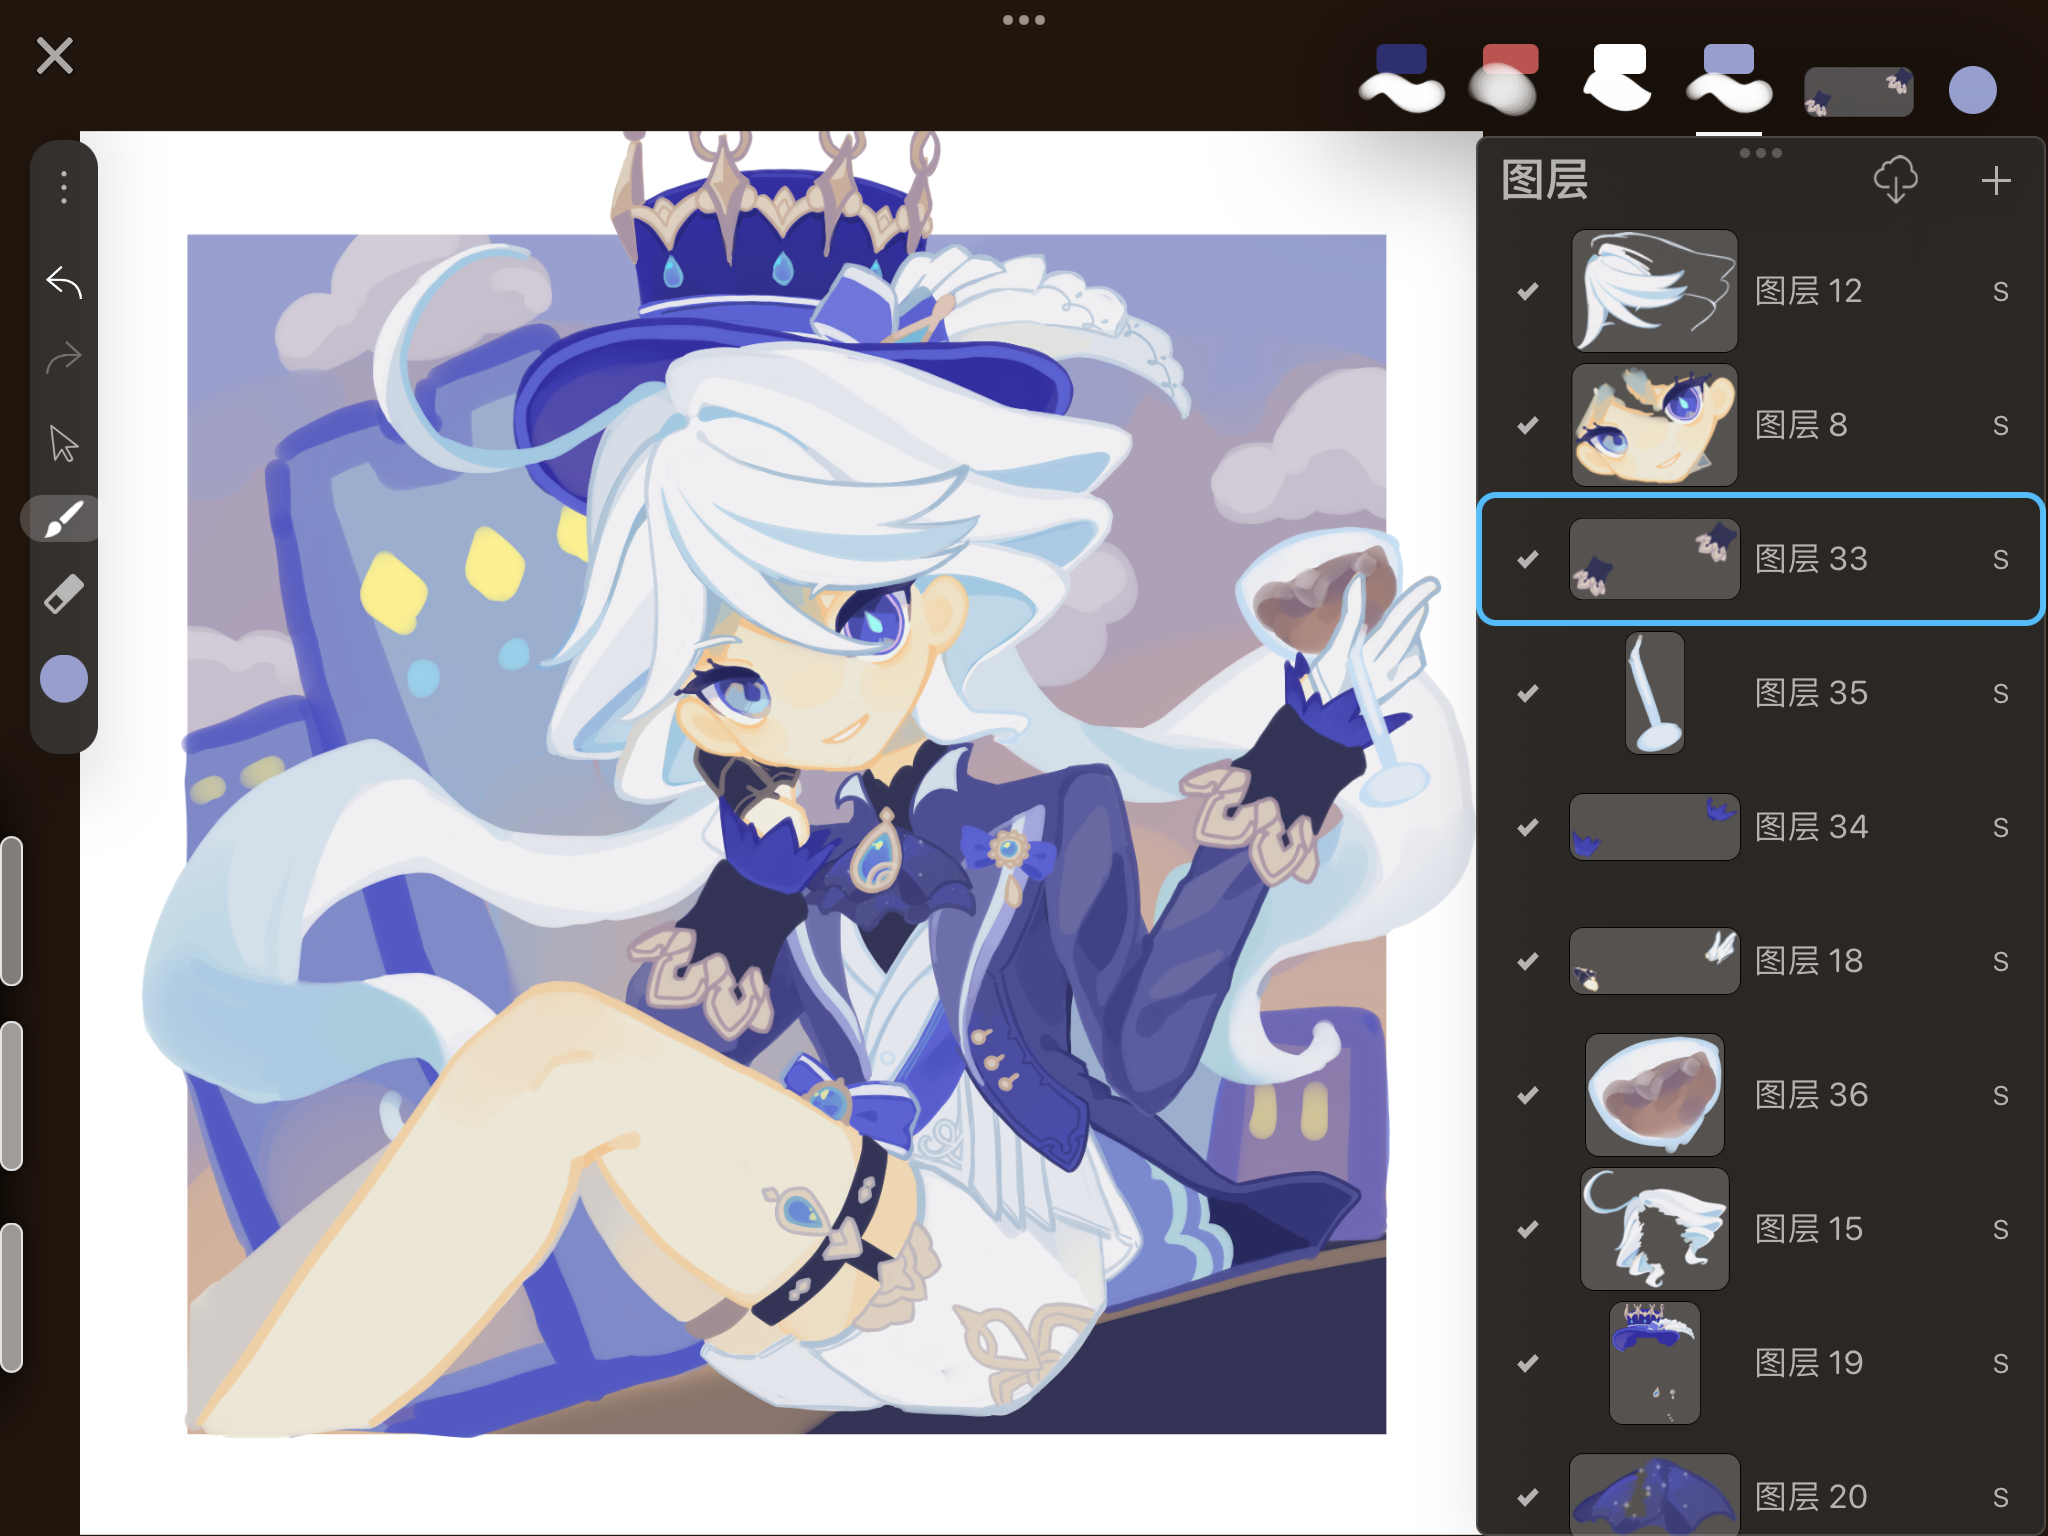Click the 图层 36 layer name

[1811, 1095]
